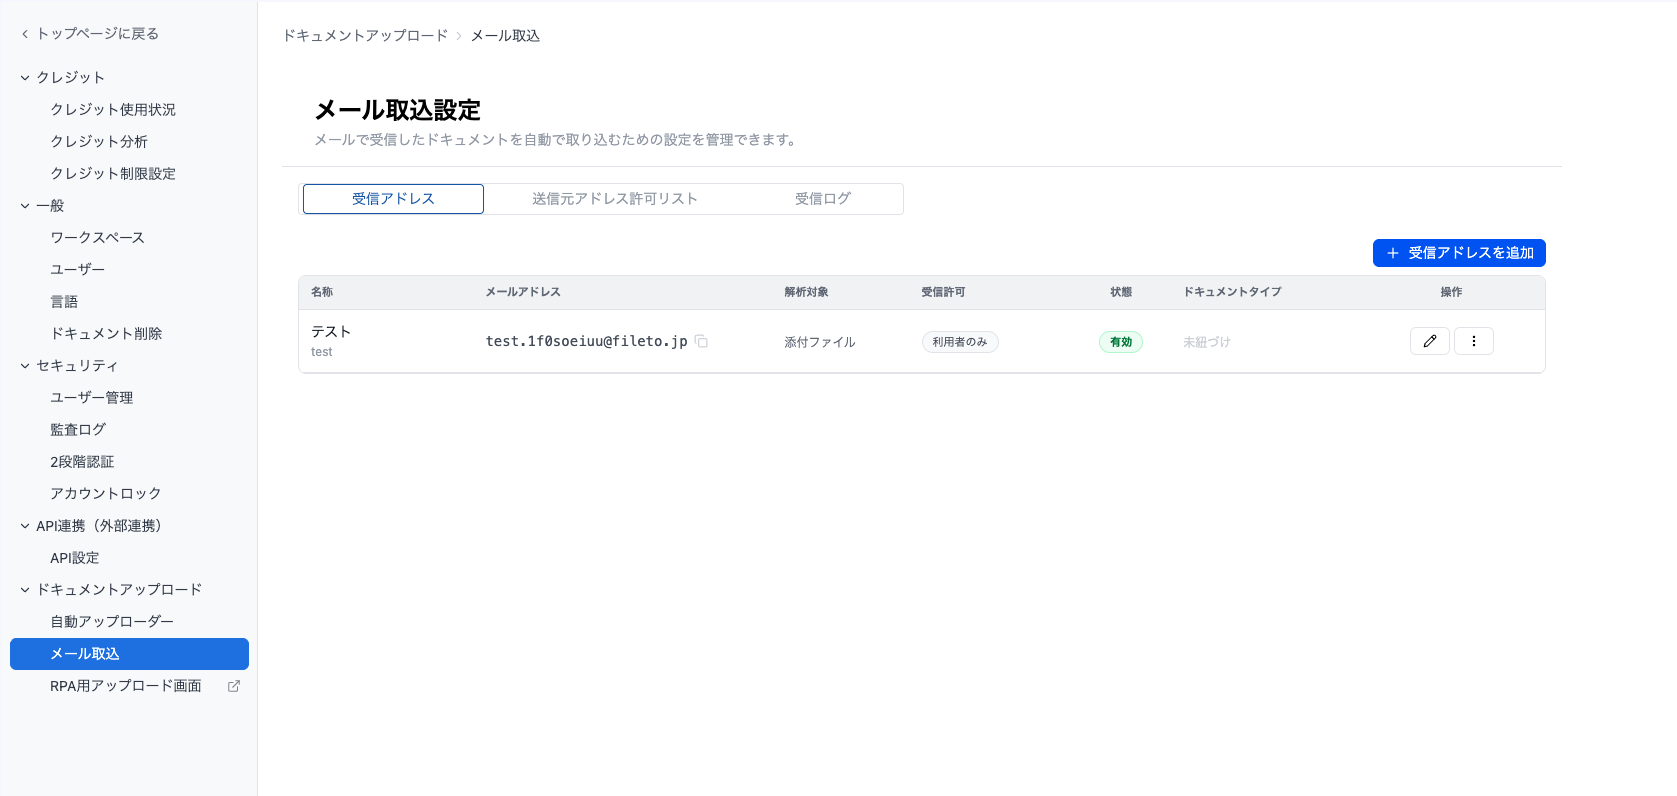Open API設定 page

[x=75, y=558]
